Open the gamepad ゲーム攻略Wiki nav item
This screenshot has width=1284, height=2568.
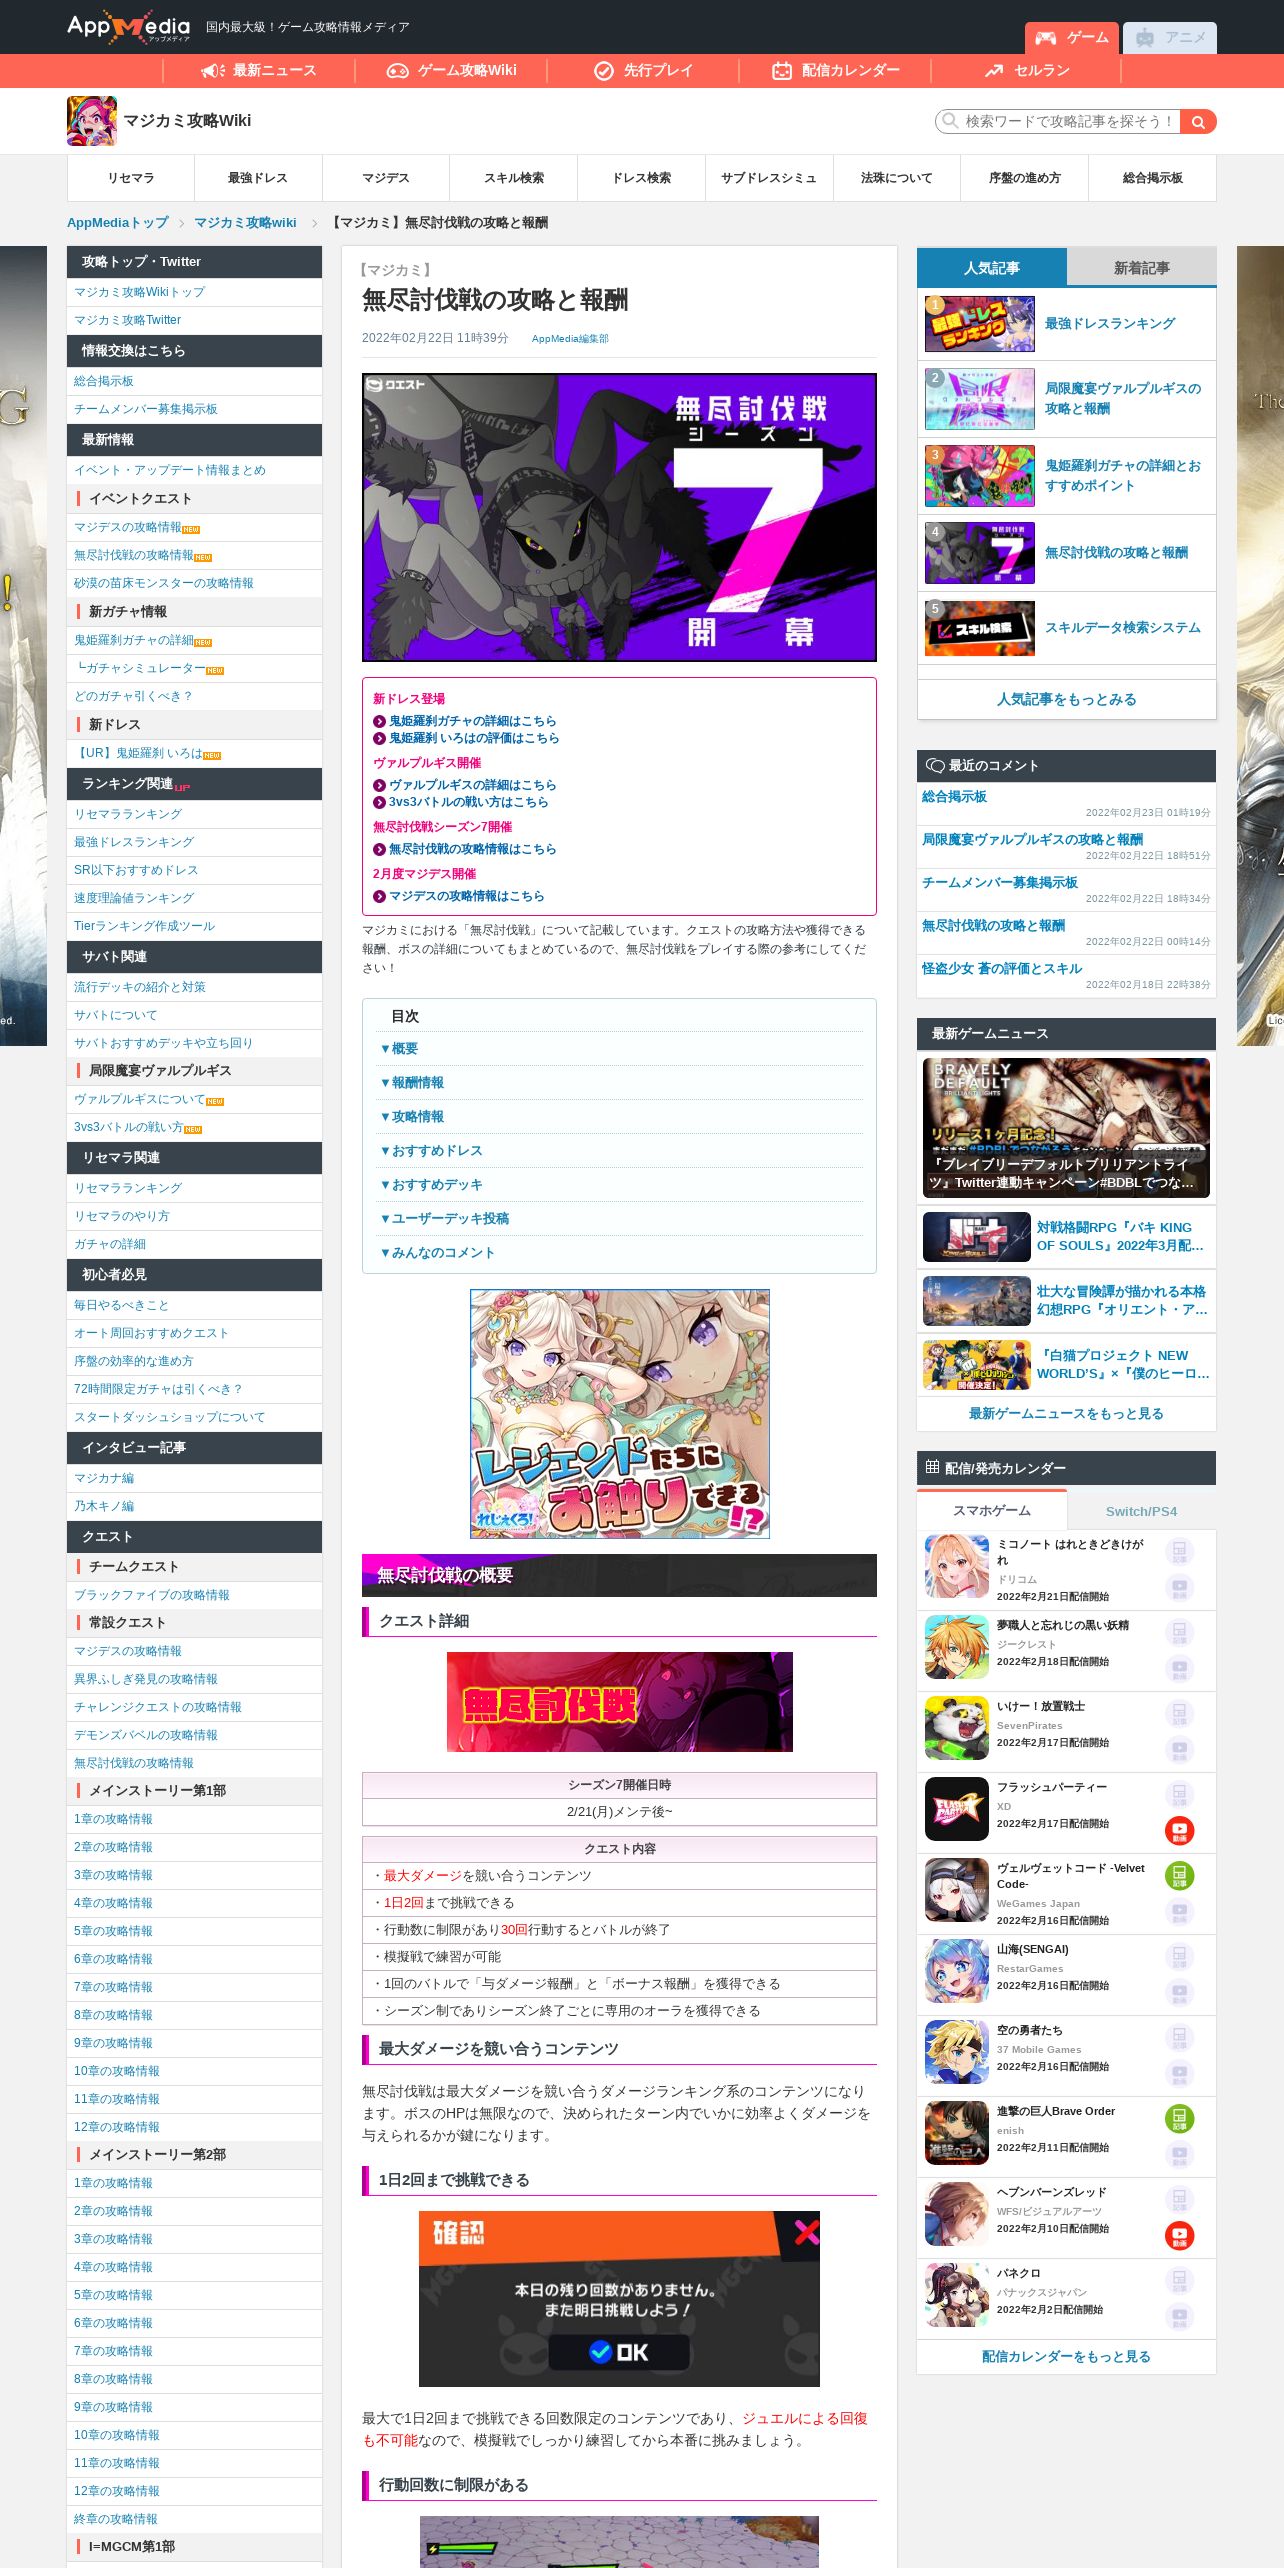coord(451,71)
